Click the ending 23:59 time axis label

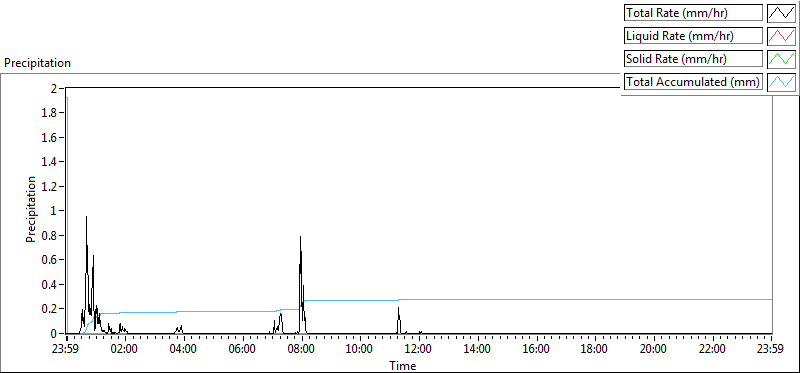click(x=770, y=350)
